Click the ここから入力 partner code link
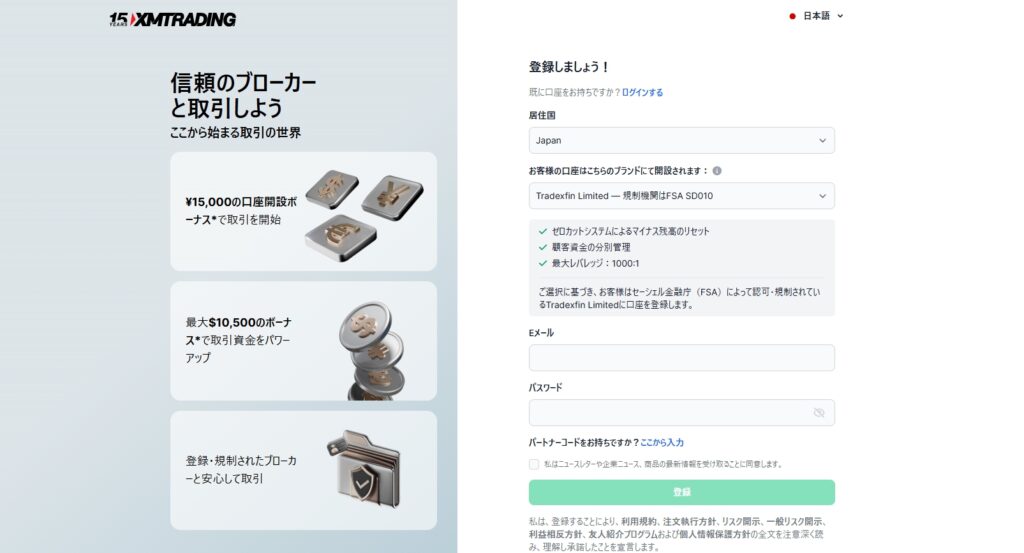Screen dimensions: 1024x553 pyautogui.click(x=662, y=443)
